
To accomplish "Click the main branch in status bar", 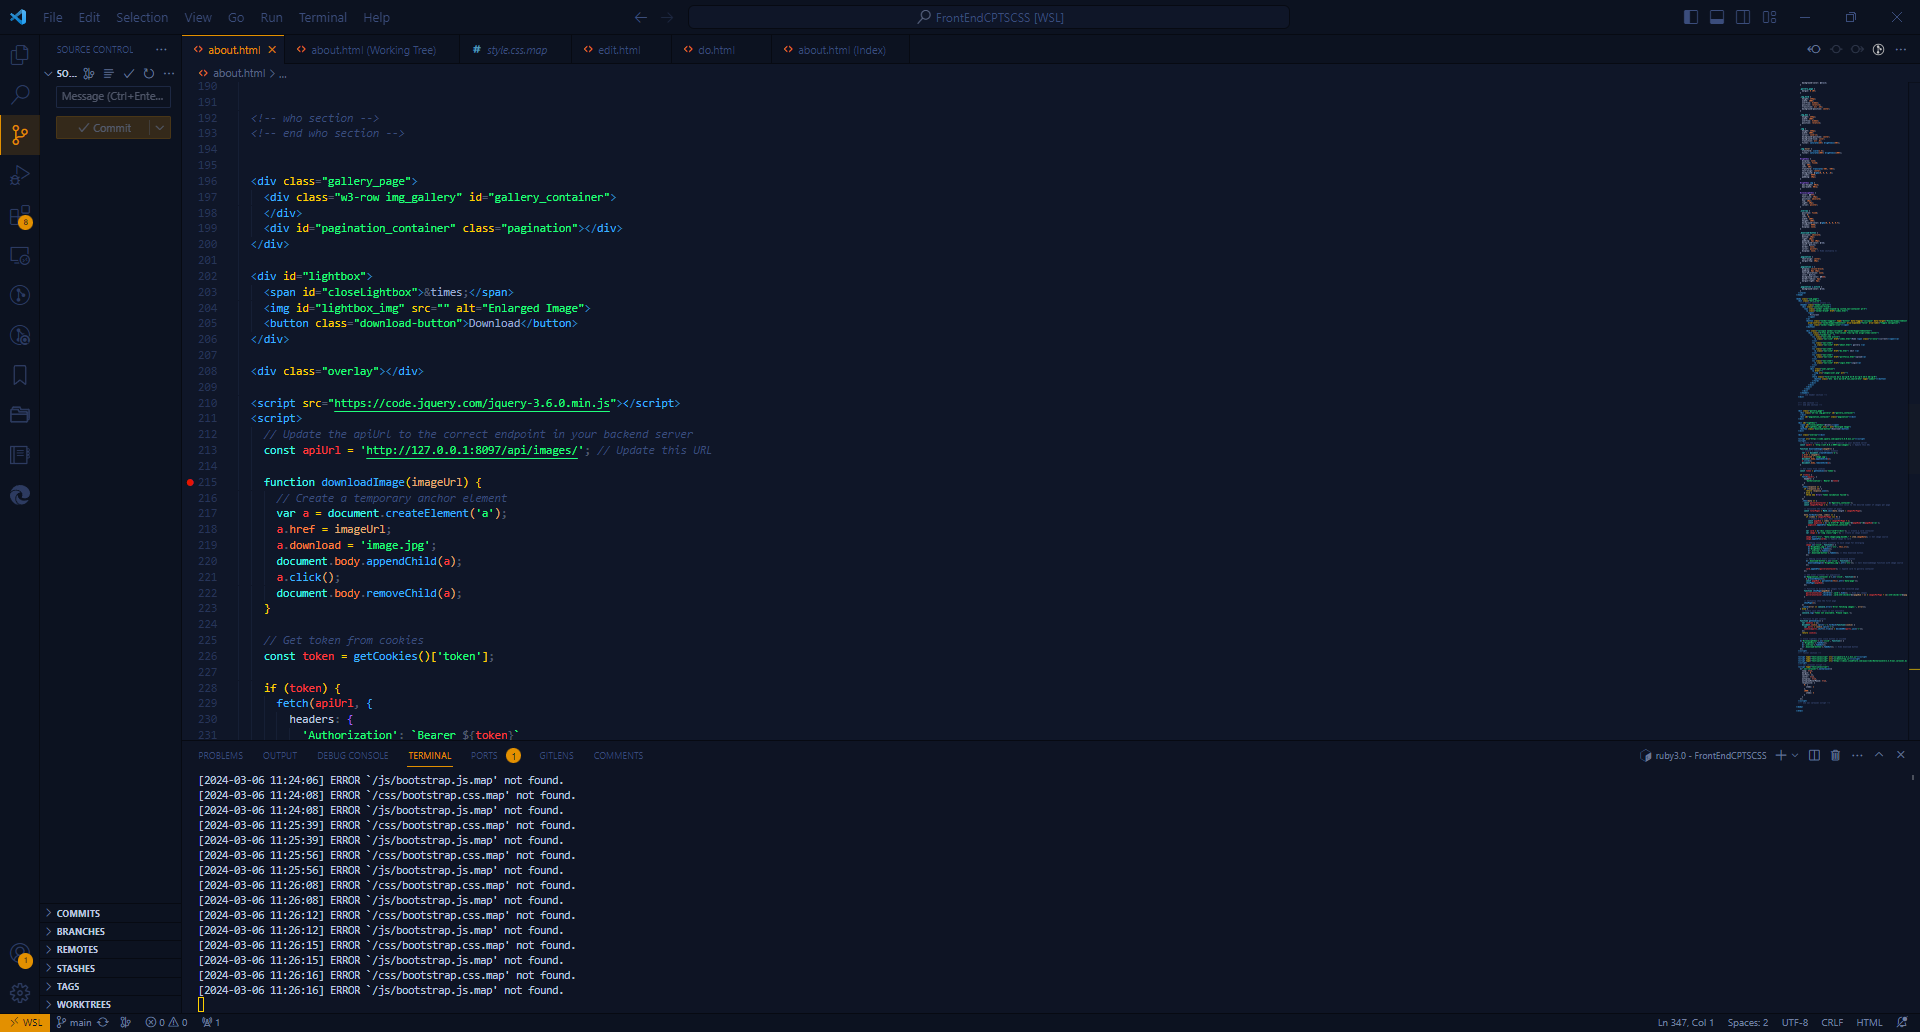I will (x=73, y=1022).
